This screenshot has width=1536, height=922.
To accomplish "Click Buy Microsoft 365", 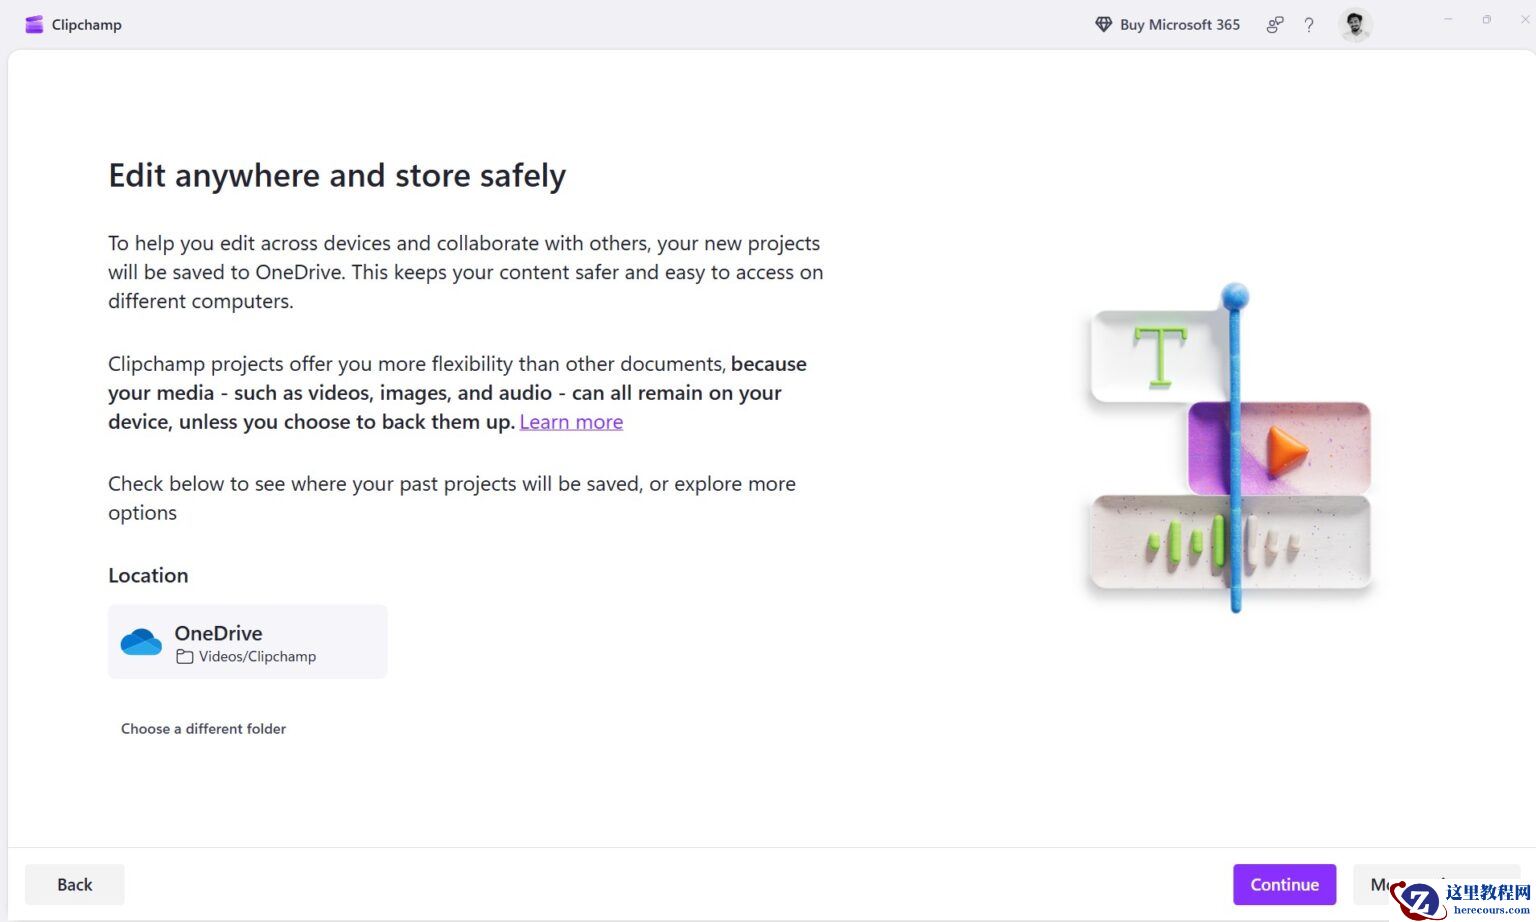I will (x=1180, y=24).
